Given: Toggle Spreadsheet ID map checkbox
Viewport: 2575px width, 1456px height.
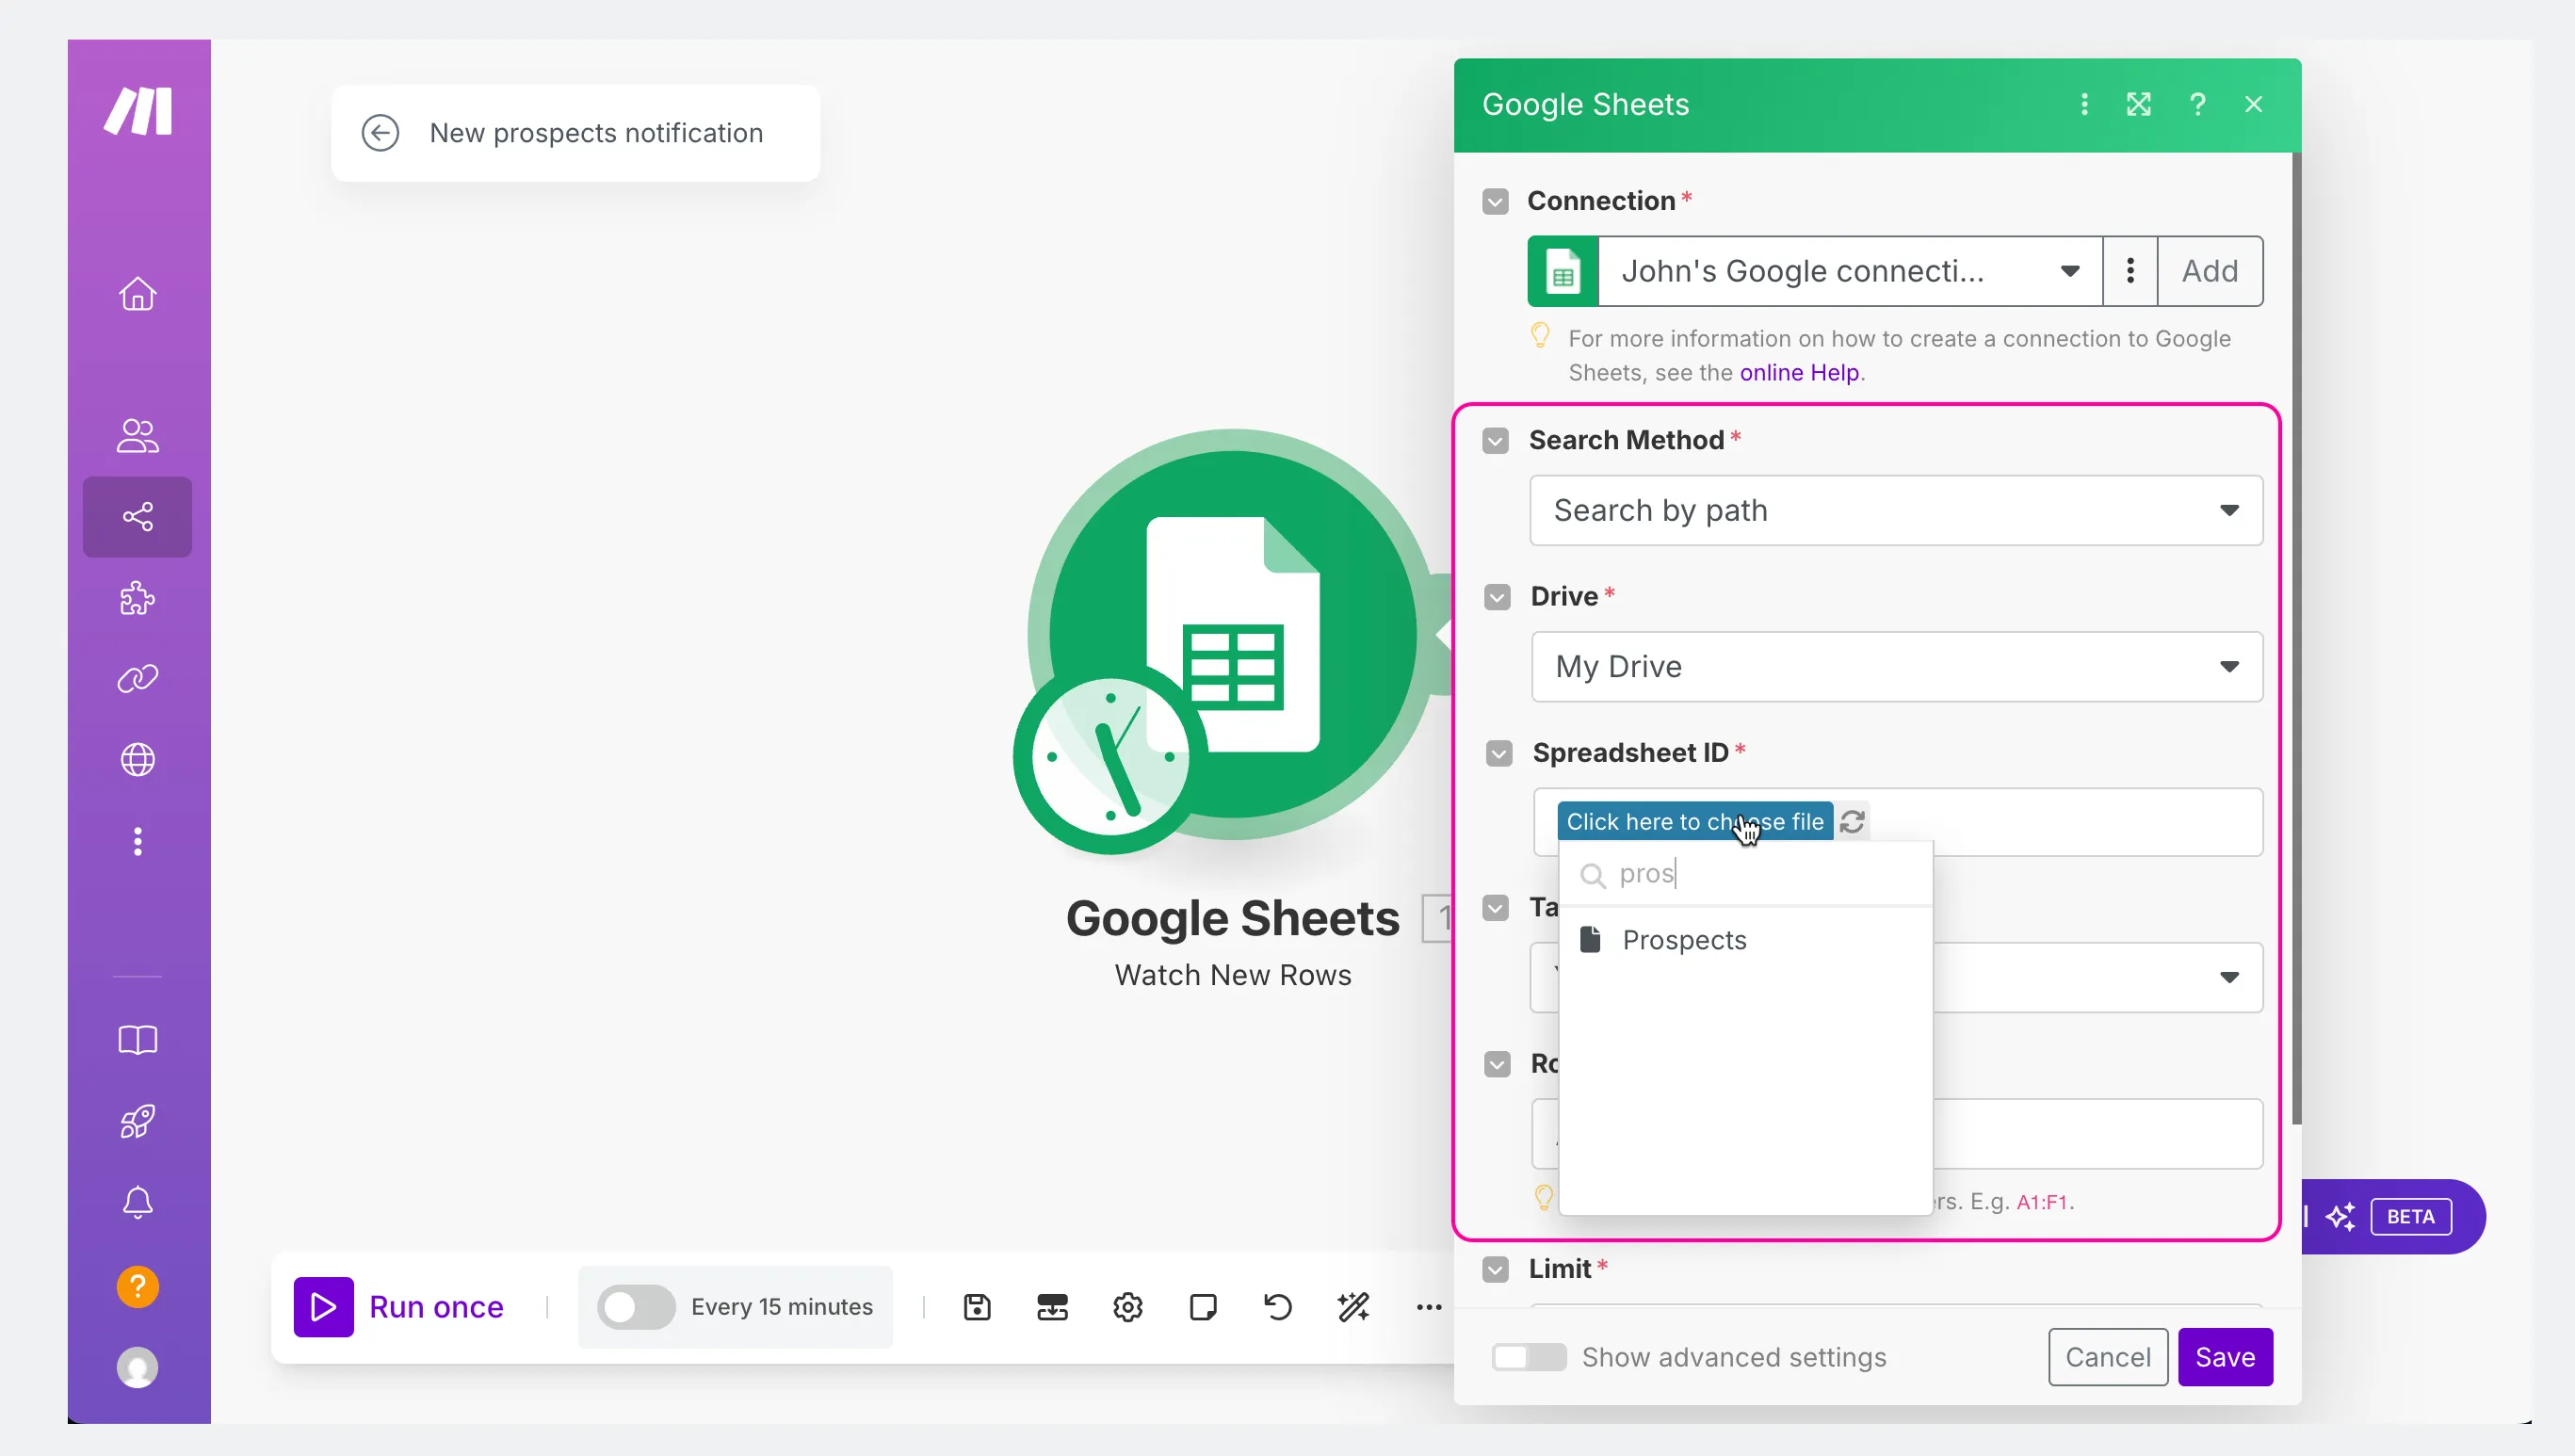Looking at the screenshot, I should pos(1499,753).
